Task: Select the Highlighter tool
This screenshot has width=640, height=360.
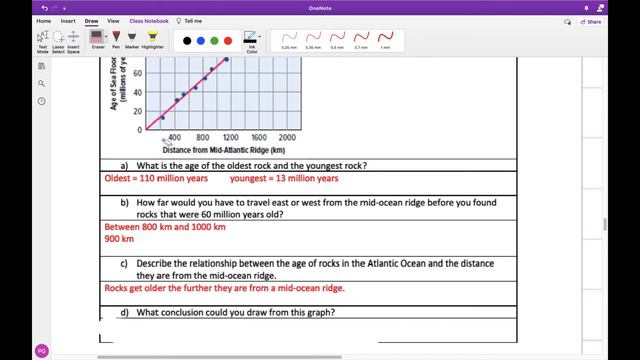Action: tap(153, 40)
